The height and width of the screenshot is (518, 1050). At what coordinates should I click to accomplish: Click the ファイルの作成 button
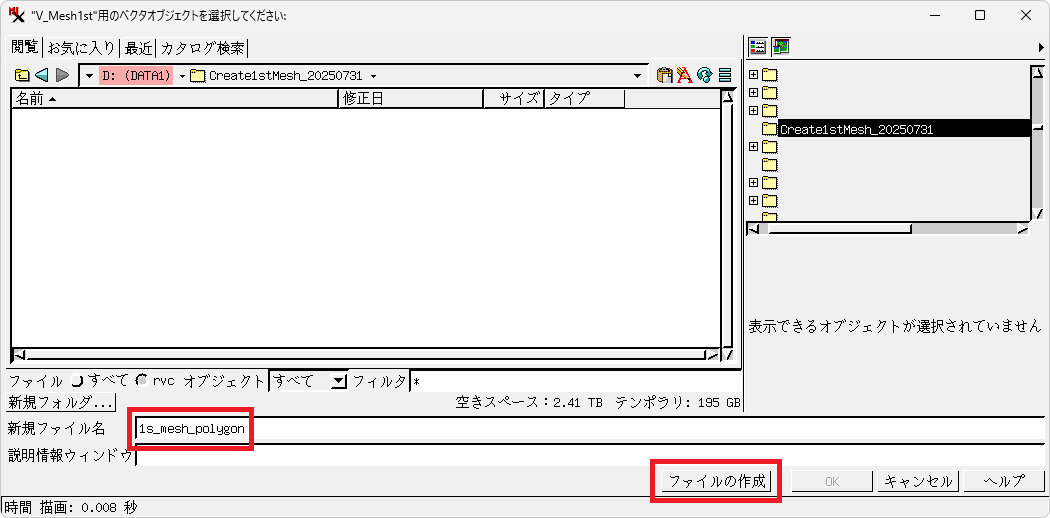(x=717, y=481)
